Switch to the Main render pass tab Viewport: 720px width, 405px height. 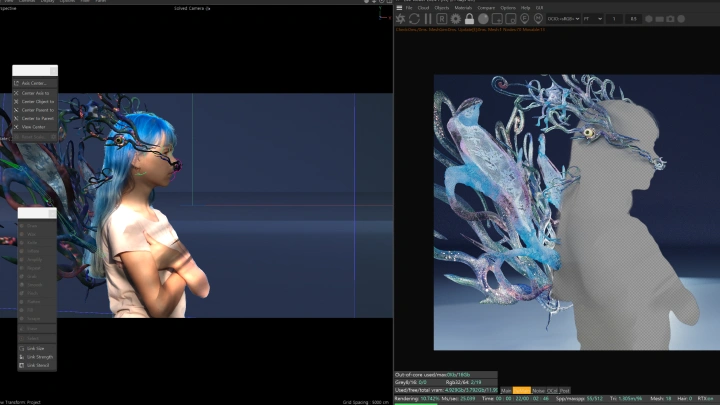coord(507,390)
